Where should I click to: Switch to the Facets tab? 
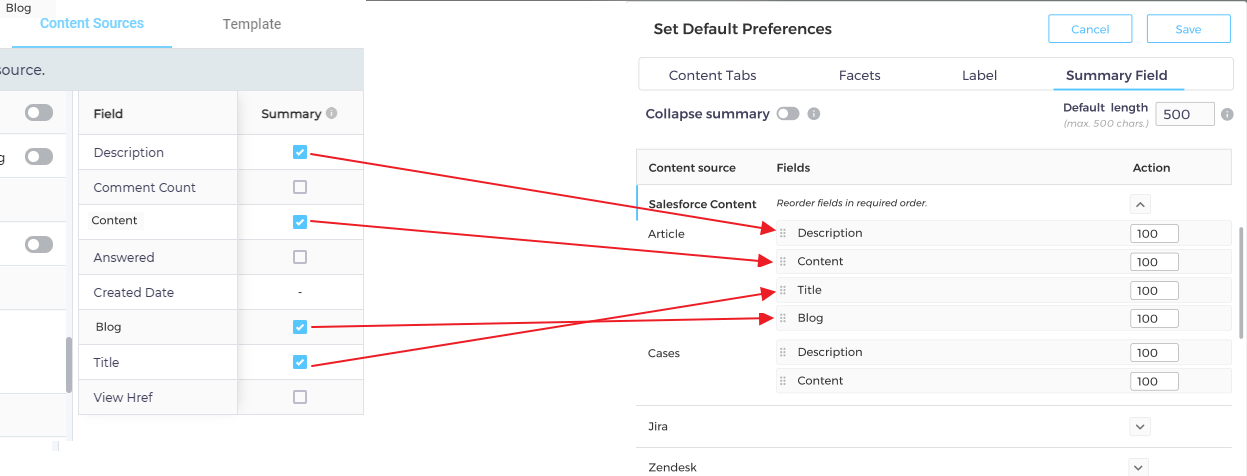pos(859,75)
